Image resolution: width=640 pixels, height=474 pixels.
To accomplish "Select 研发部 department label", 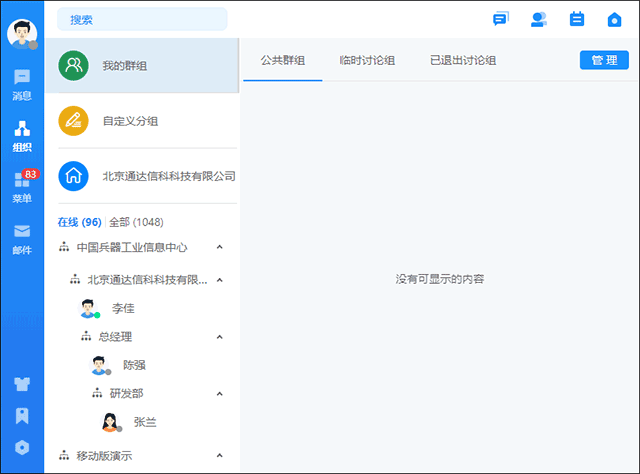I will coord(127,394).
